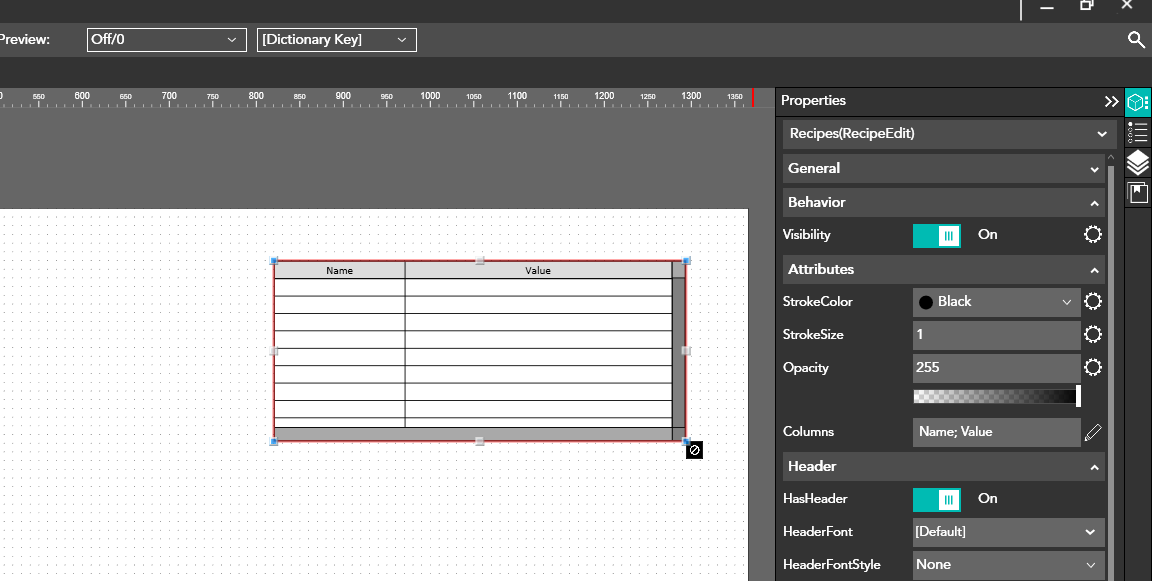The width and height of the screenshot is (1152, 581).
Task: Open the Layers panel icon
Action: point(1138,162)
